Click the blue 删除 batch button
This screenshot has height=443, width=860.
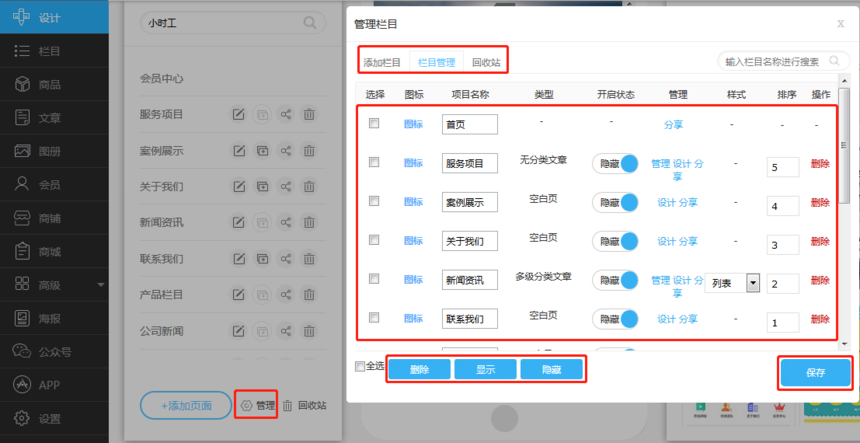click(x=420, y=370)
